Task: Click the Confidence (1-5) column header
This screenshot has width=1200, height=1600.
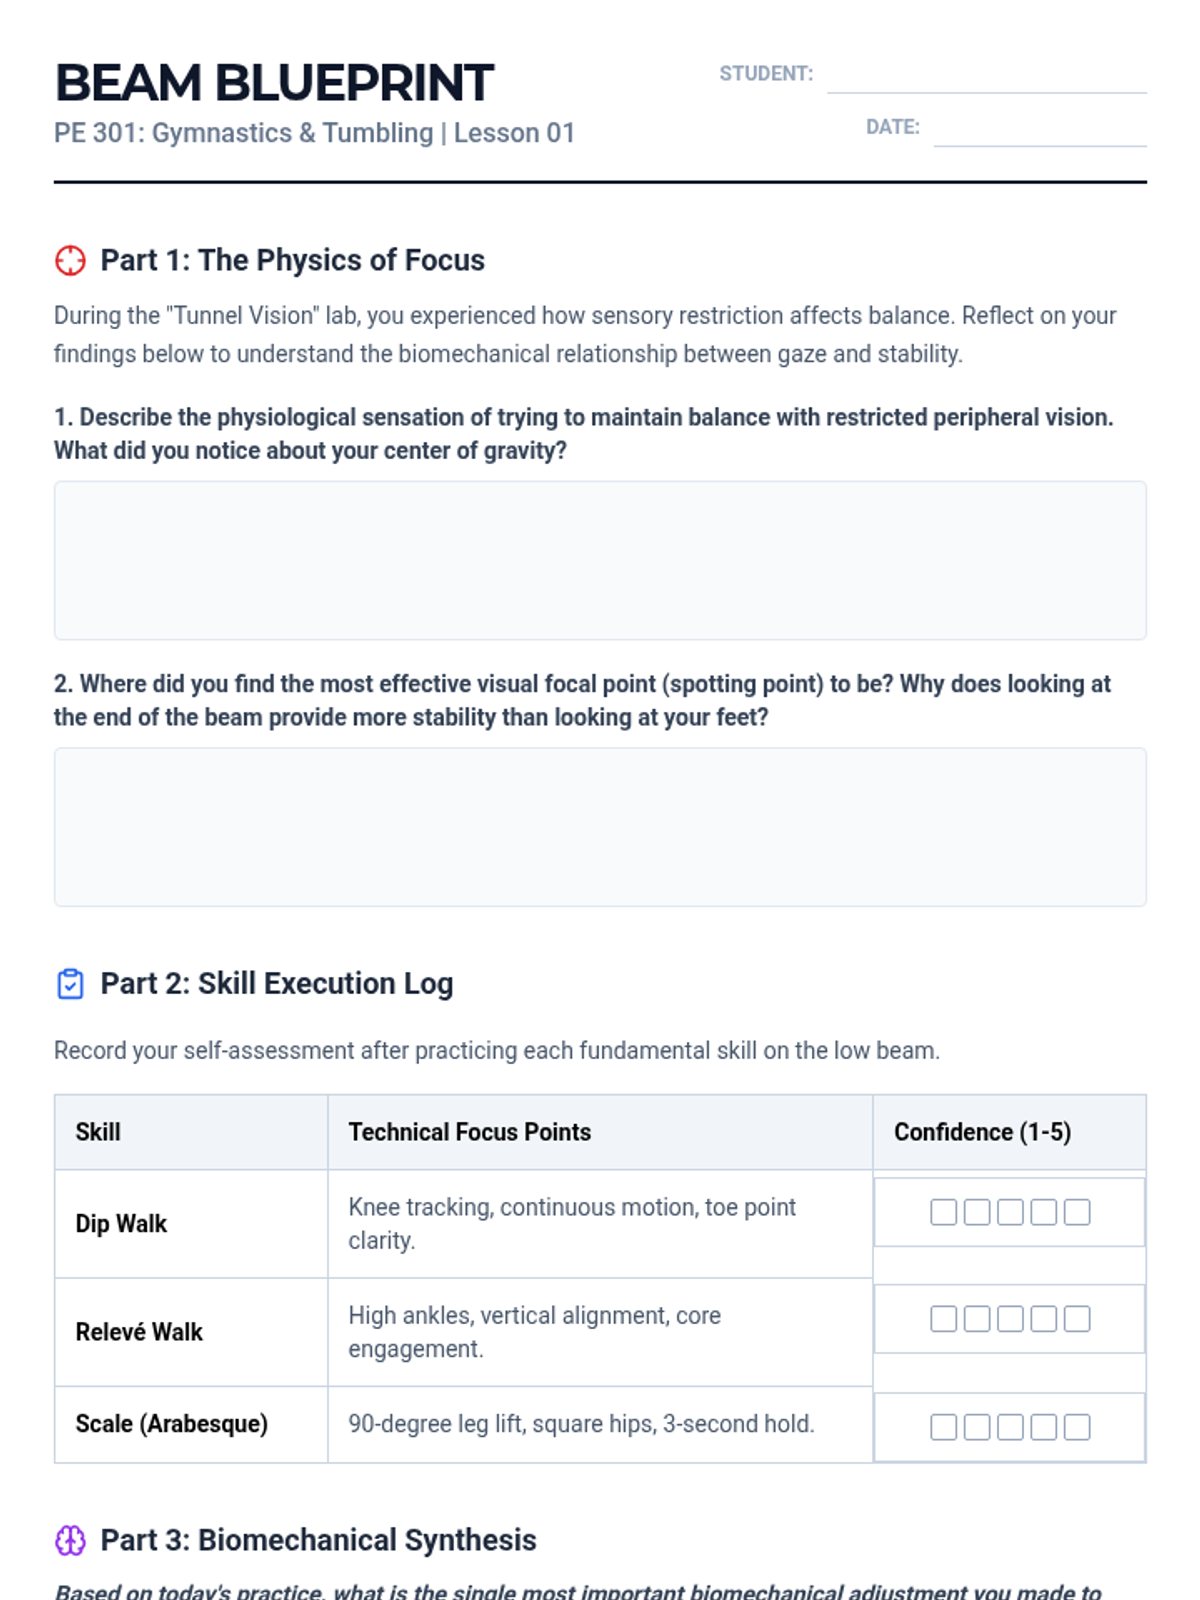Action: pos(1009,1132)
